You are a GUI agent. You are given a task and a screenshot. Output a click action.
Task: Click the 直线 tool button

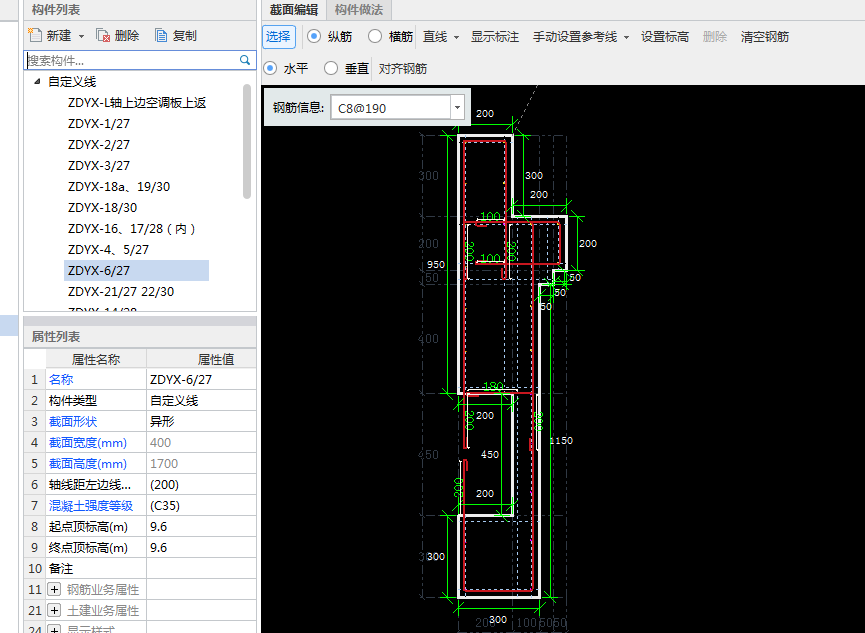click(x=435, y=37)
